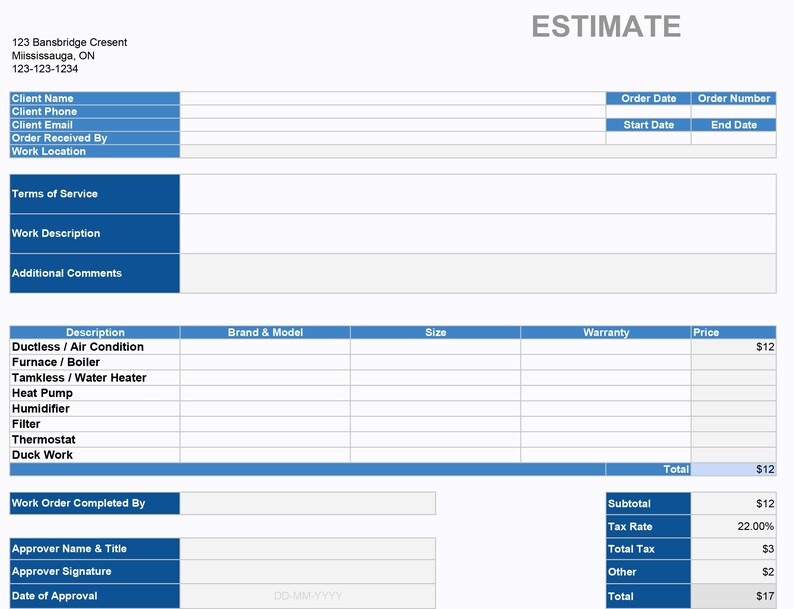Click the $12 price of Ductless / Air Condition
Image resolution: width=794 pixels, height=609 pixels.
pos(734,347)
